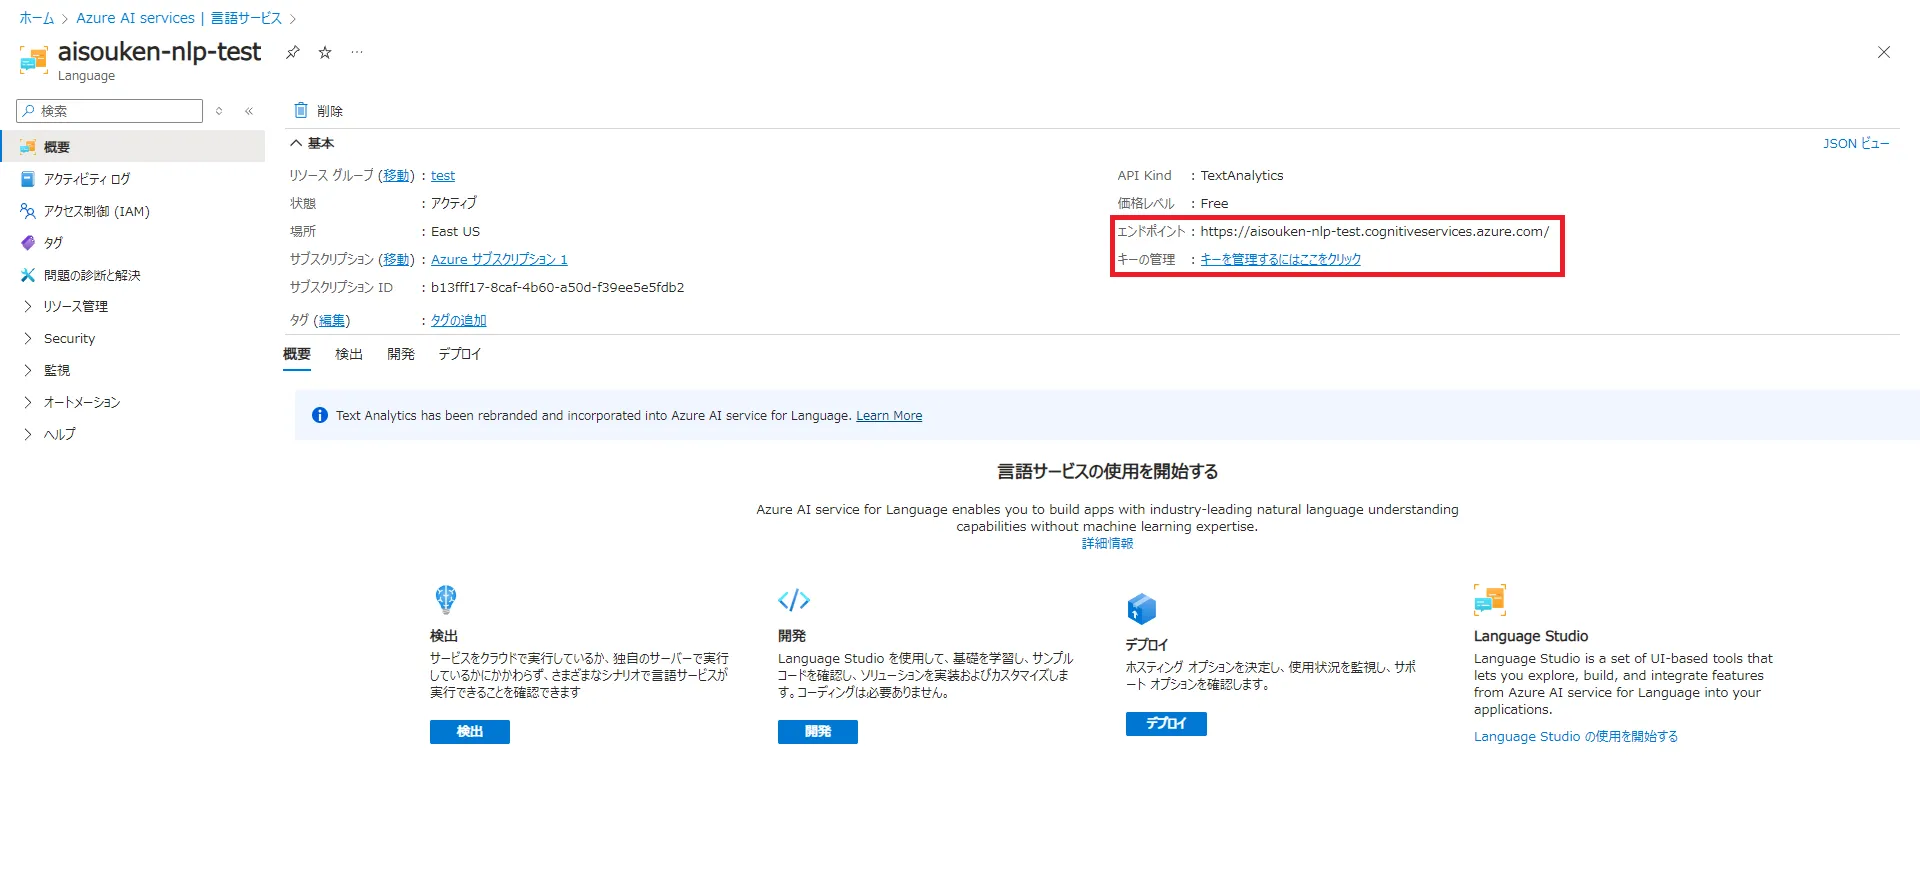Screen dimensions: 1920x890
Task: Click the Free pricing tier value
Action: point(1214,203)
